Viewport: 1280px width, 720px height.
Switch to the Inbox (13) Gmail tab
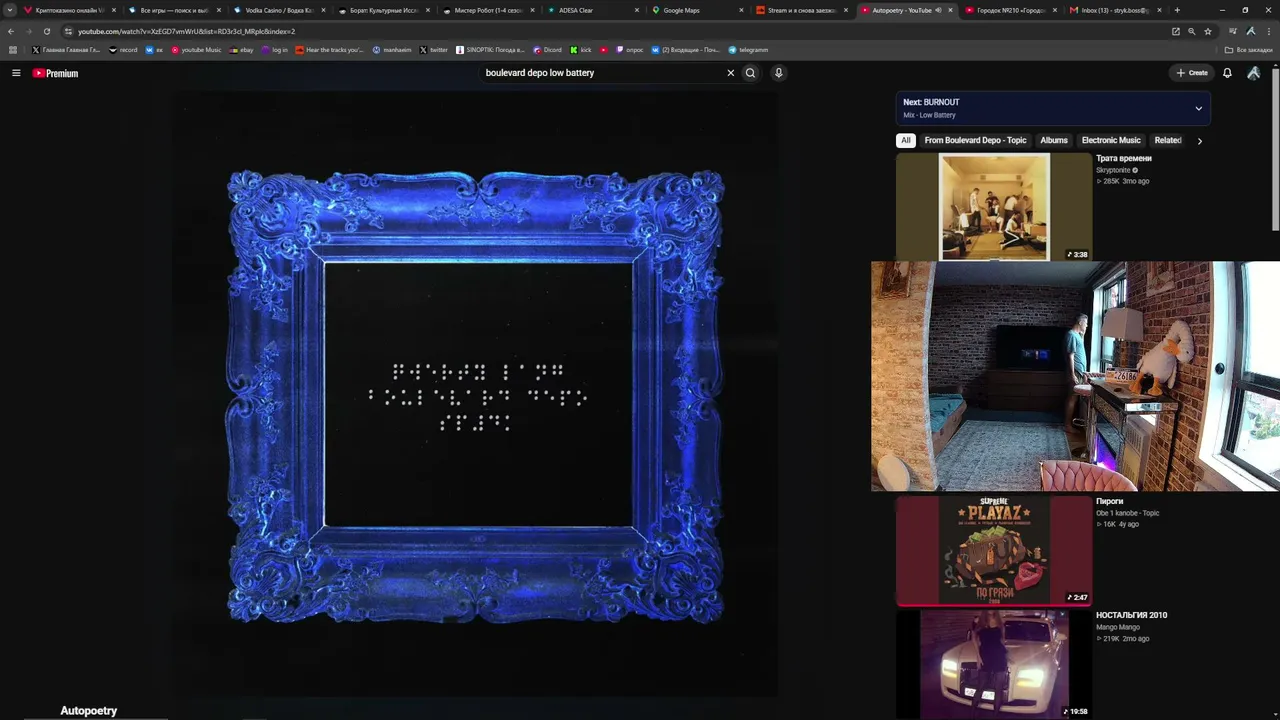[x=1114, y=10]
